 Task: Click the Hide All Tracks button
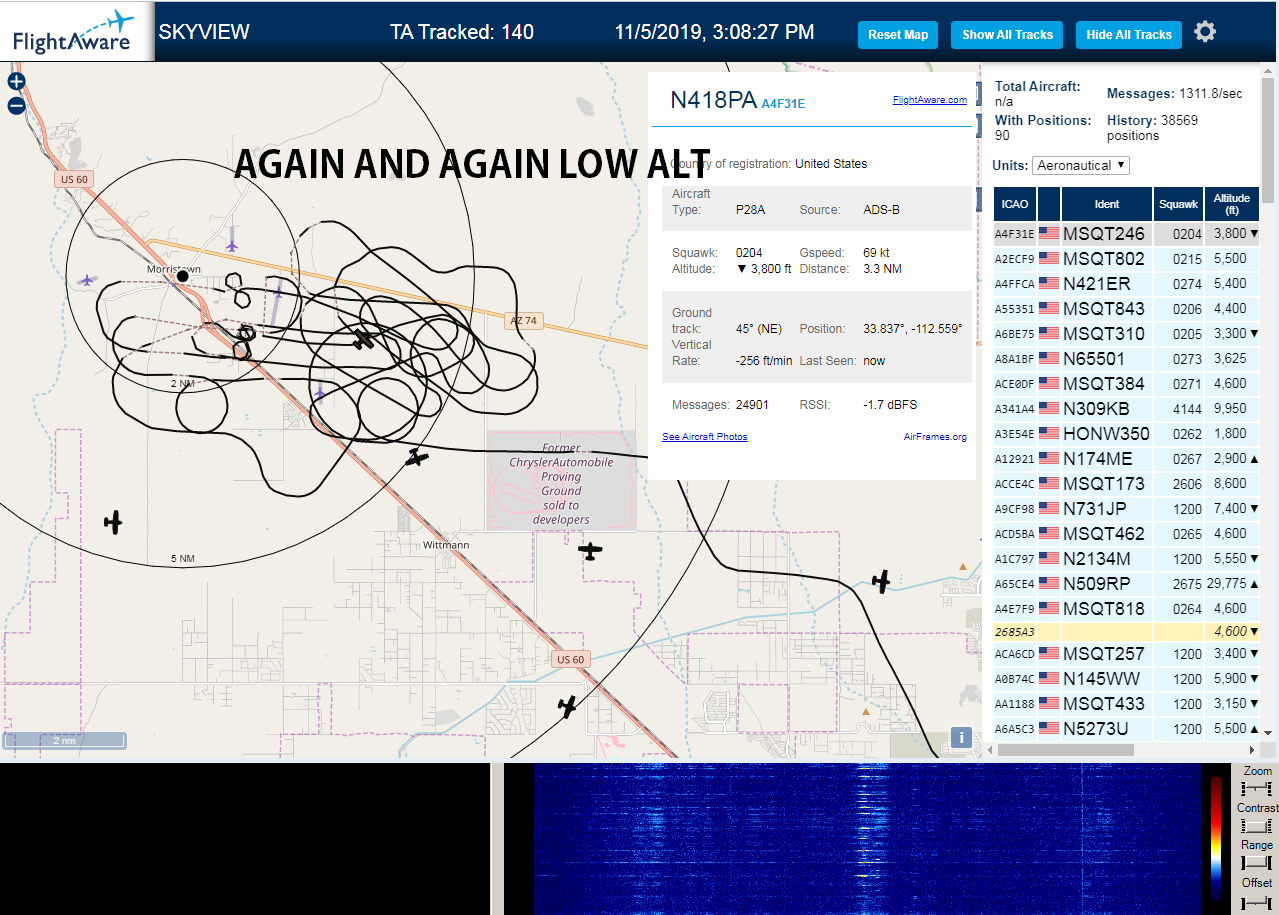pos(1129,35)
